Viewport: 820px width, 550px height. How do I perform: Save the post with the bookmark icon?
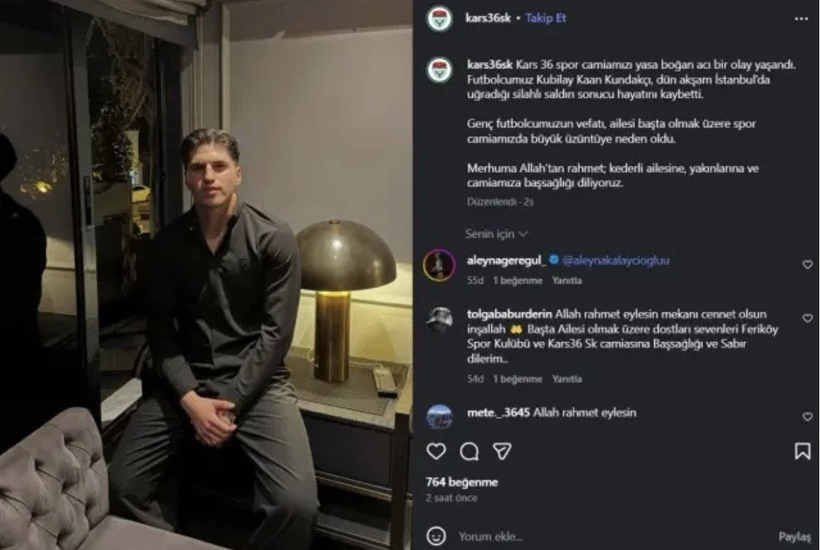click(x=802, y=451)
